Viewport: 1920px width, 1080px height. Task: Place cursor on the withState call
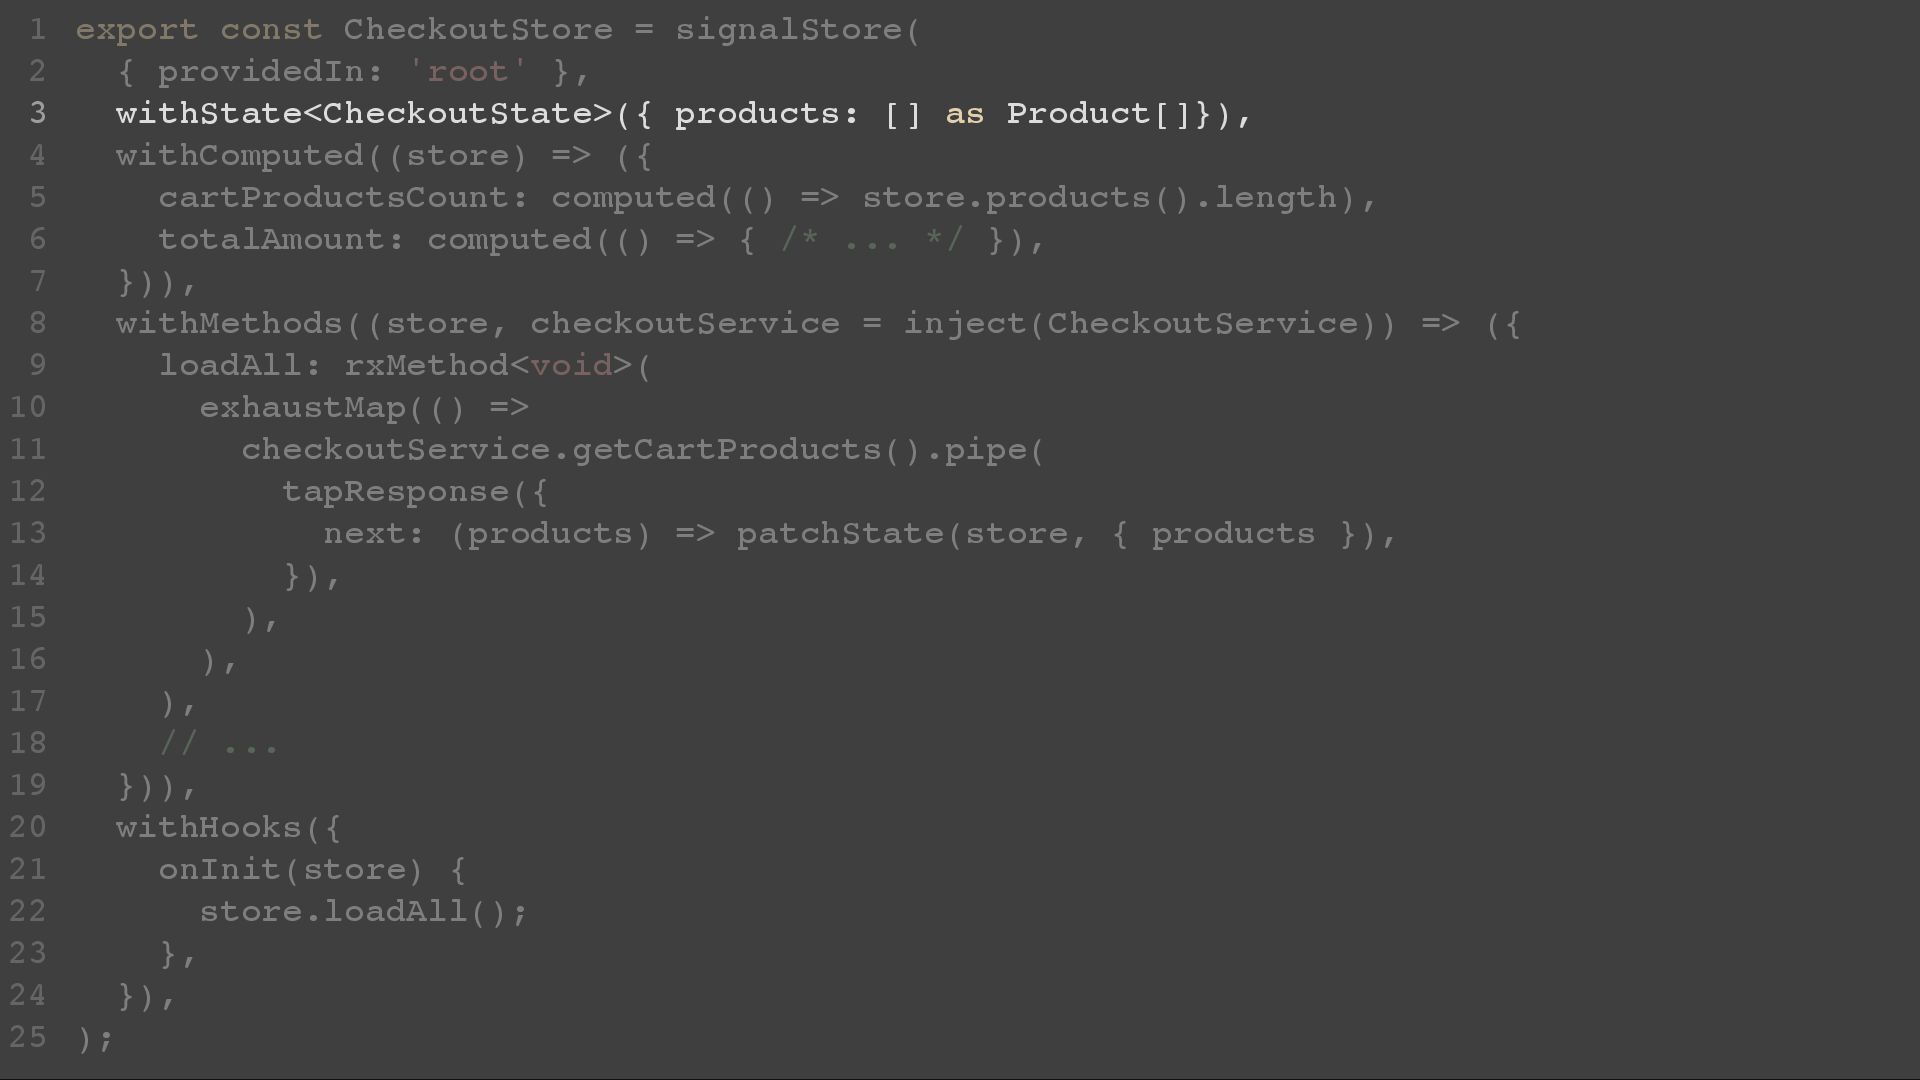[x=209, y=113]
